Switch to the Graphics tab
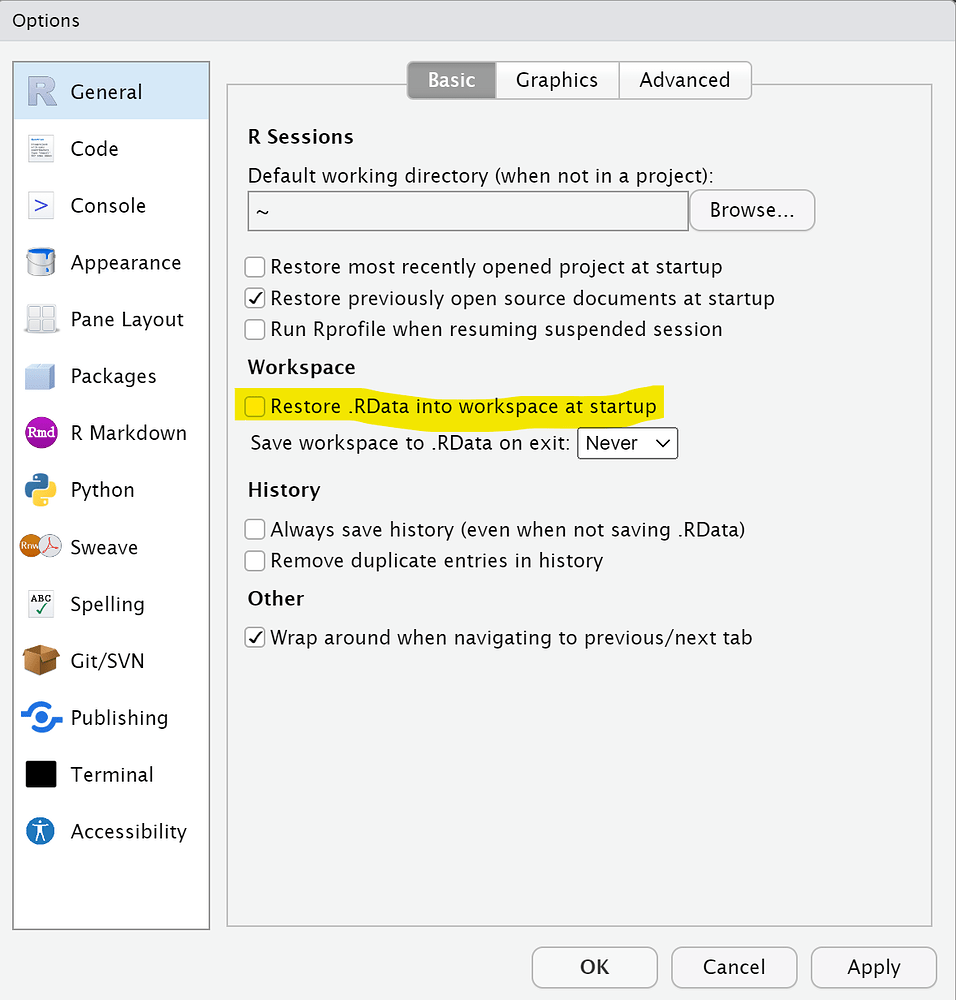Image resolution: width=956 pixels, height=1000 pixels. pos(557,80)
